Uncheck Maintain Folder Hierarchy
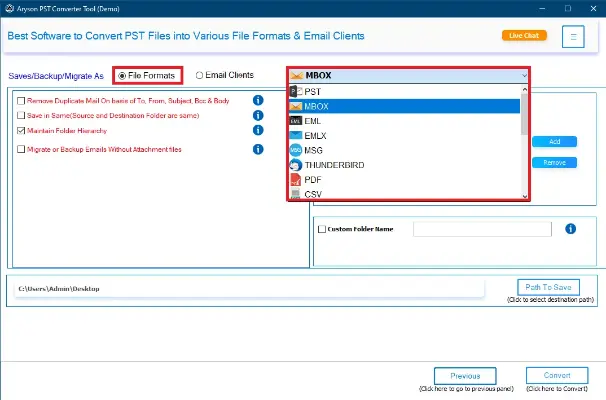Image resolution: width=606 pixels, height=400 pixels. pos(21,131)
